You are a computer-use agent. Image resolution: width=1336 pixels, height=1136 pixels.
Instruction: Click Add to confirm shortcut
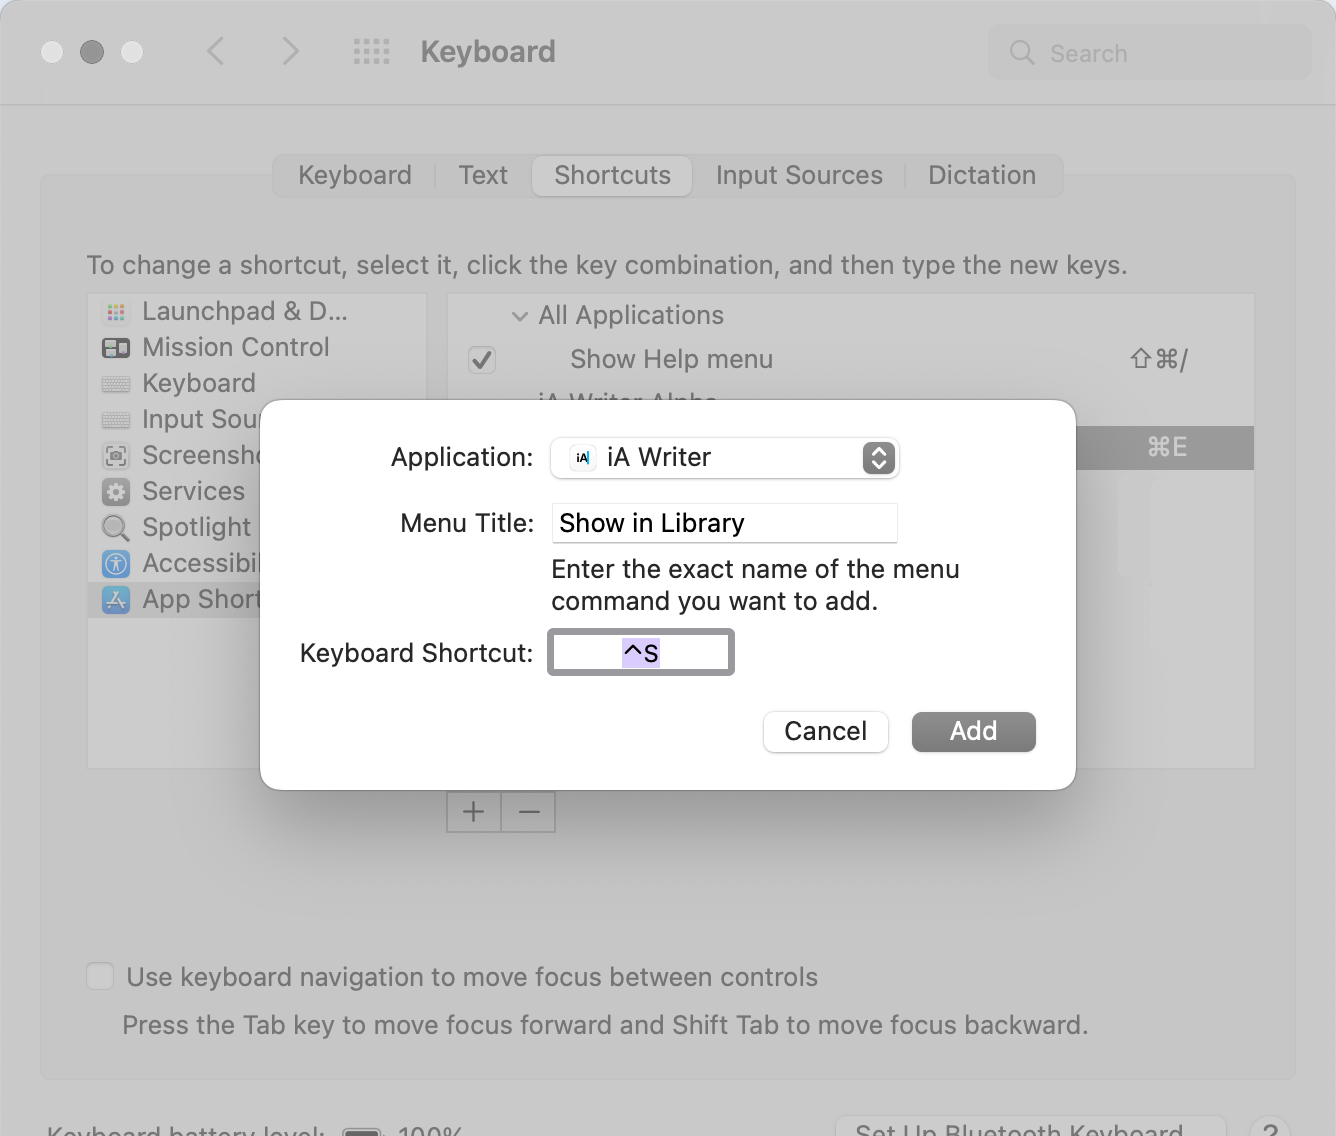click(x=974, y=732)
